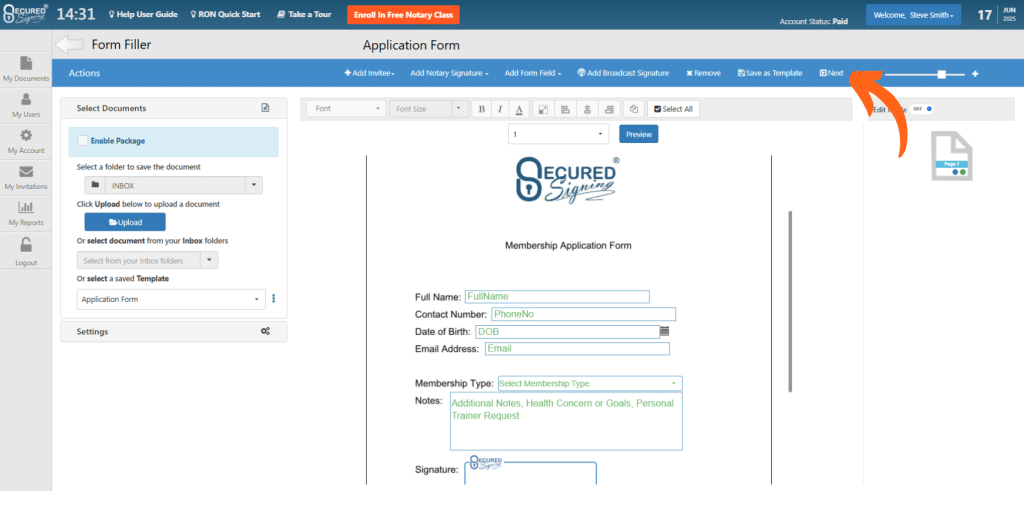Click Enroll In Free Notary Class
Image resolution: width=1024 pixels, height=514 pixels.
403,15
